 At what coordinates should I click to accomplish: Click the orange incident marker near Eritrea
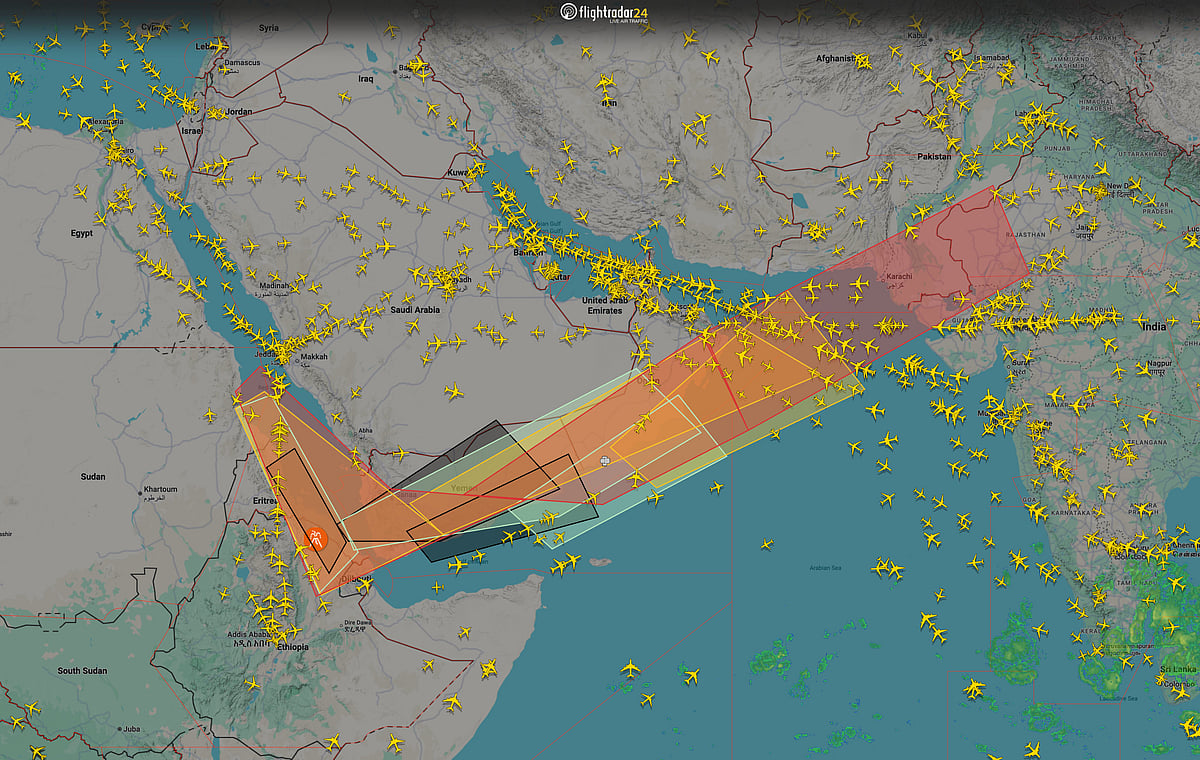click(316, 538)
